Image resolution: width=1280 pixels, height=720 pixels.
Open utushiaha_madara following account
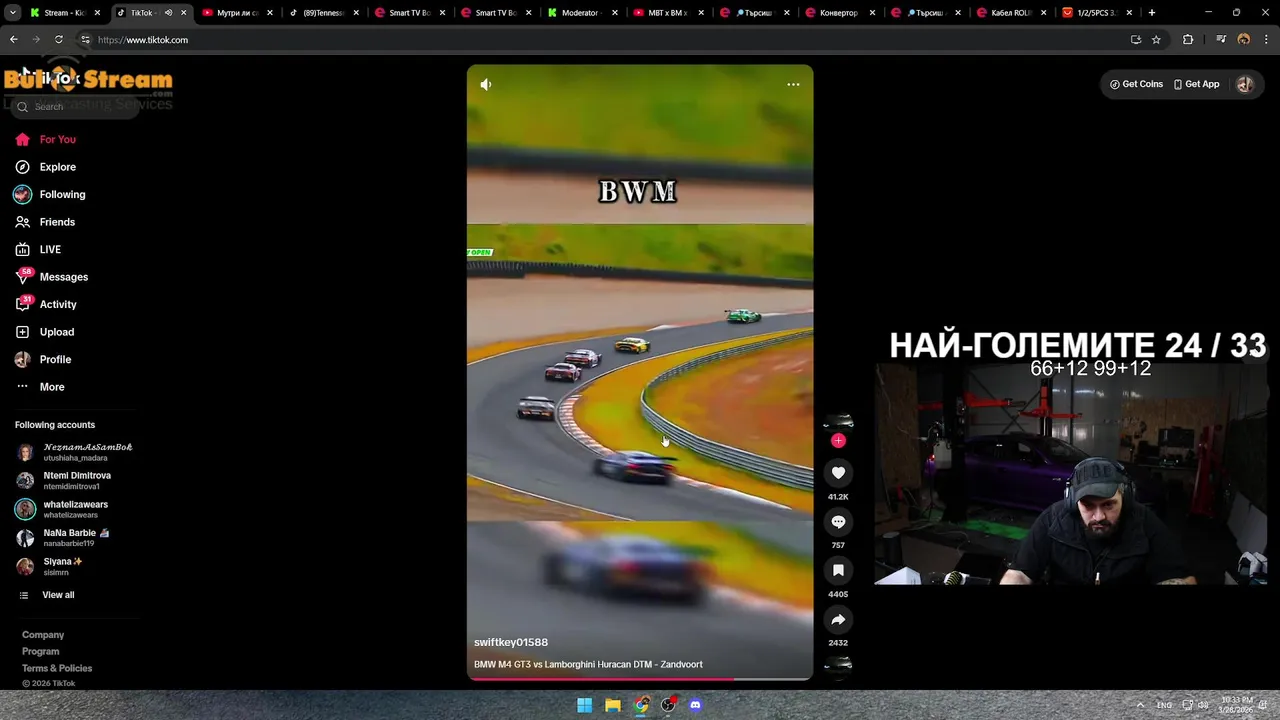pos(75,452)
